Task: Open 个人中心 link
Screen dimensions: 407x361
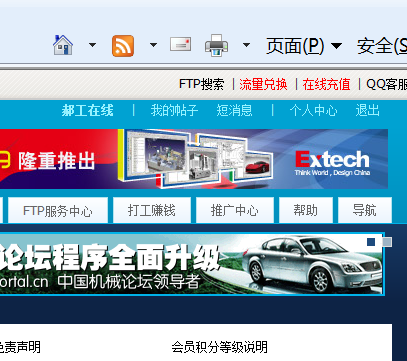Action: click(x=313, y=110)
